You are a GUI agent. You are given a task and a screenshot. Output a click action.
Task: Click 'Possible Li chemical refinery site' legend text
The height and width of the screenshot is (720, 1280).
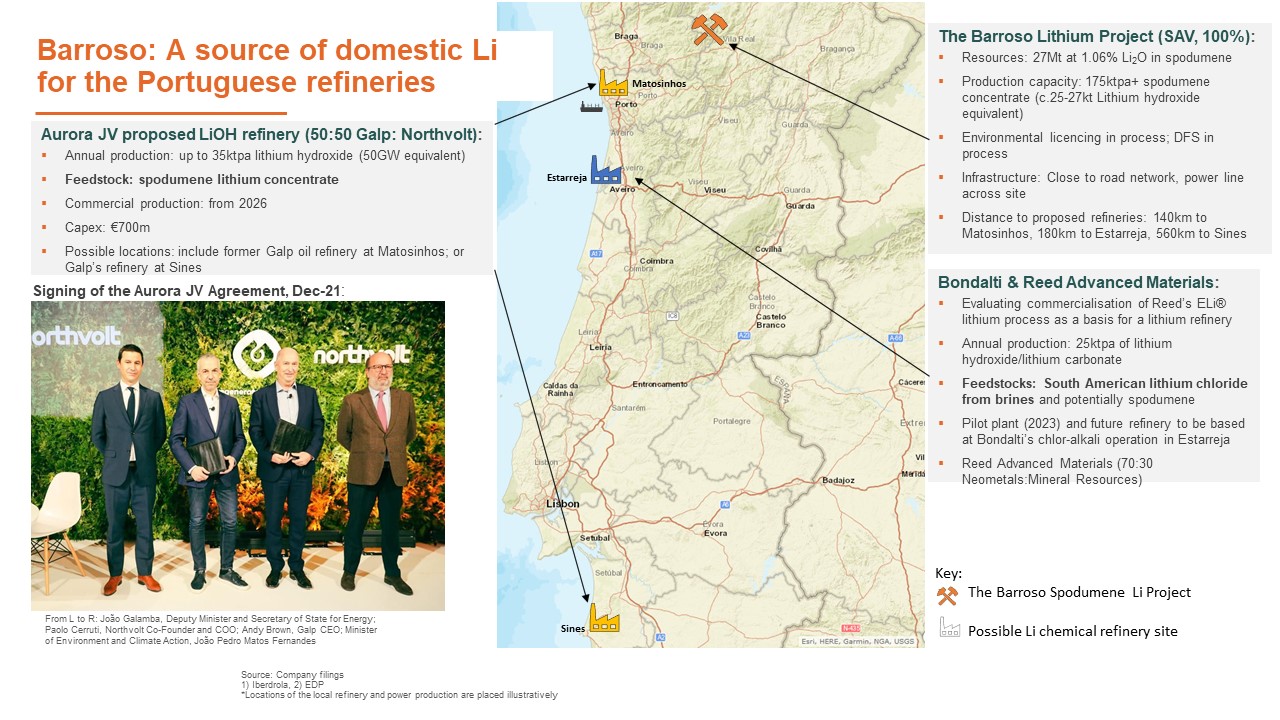[1072, 630]
